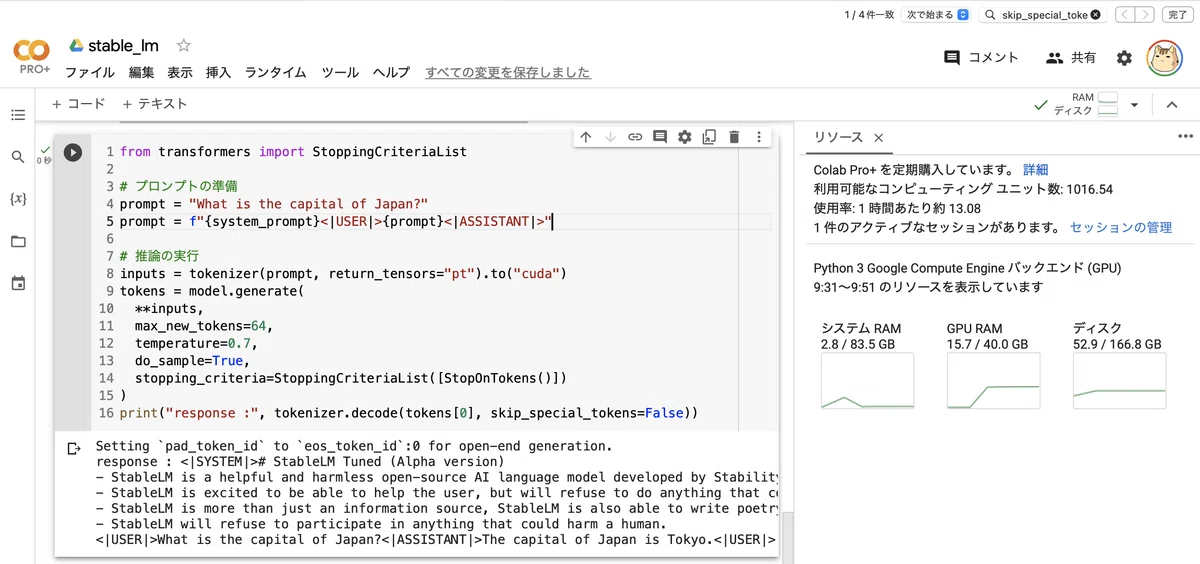Go to next search match

(x=1146, y=15)
